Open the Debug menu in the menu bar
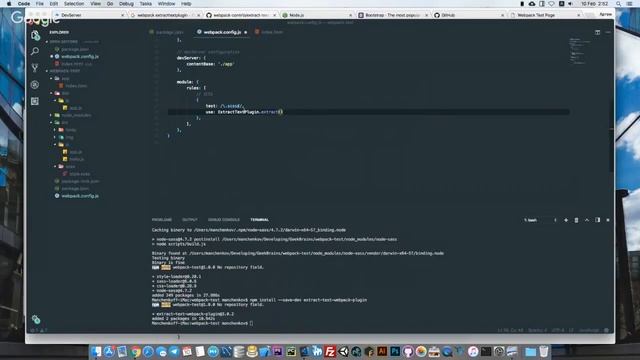 (126, 4)
